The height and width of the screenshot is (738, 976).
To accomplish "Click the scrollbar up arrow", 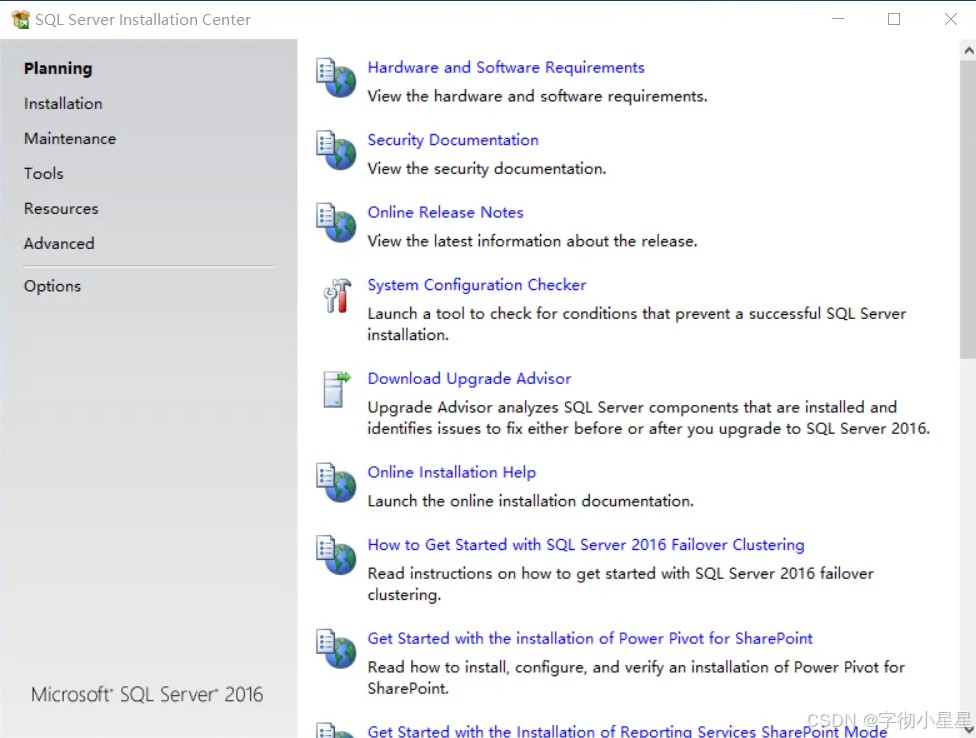I will [x=968, y=50].
